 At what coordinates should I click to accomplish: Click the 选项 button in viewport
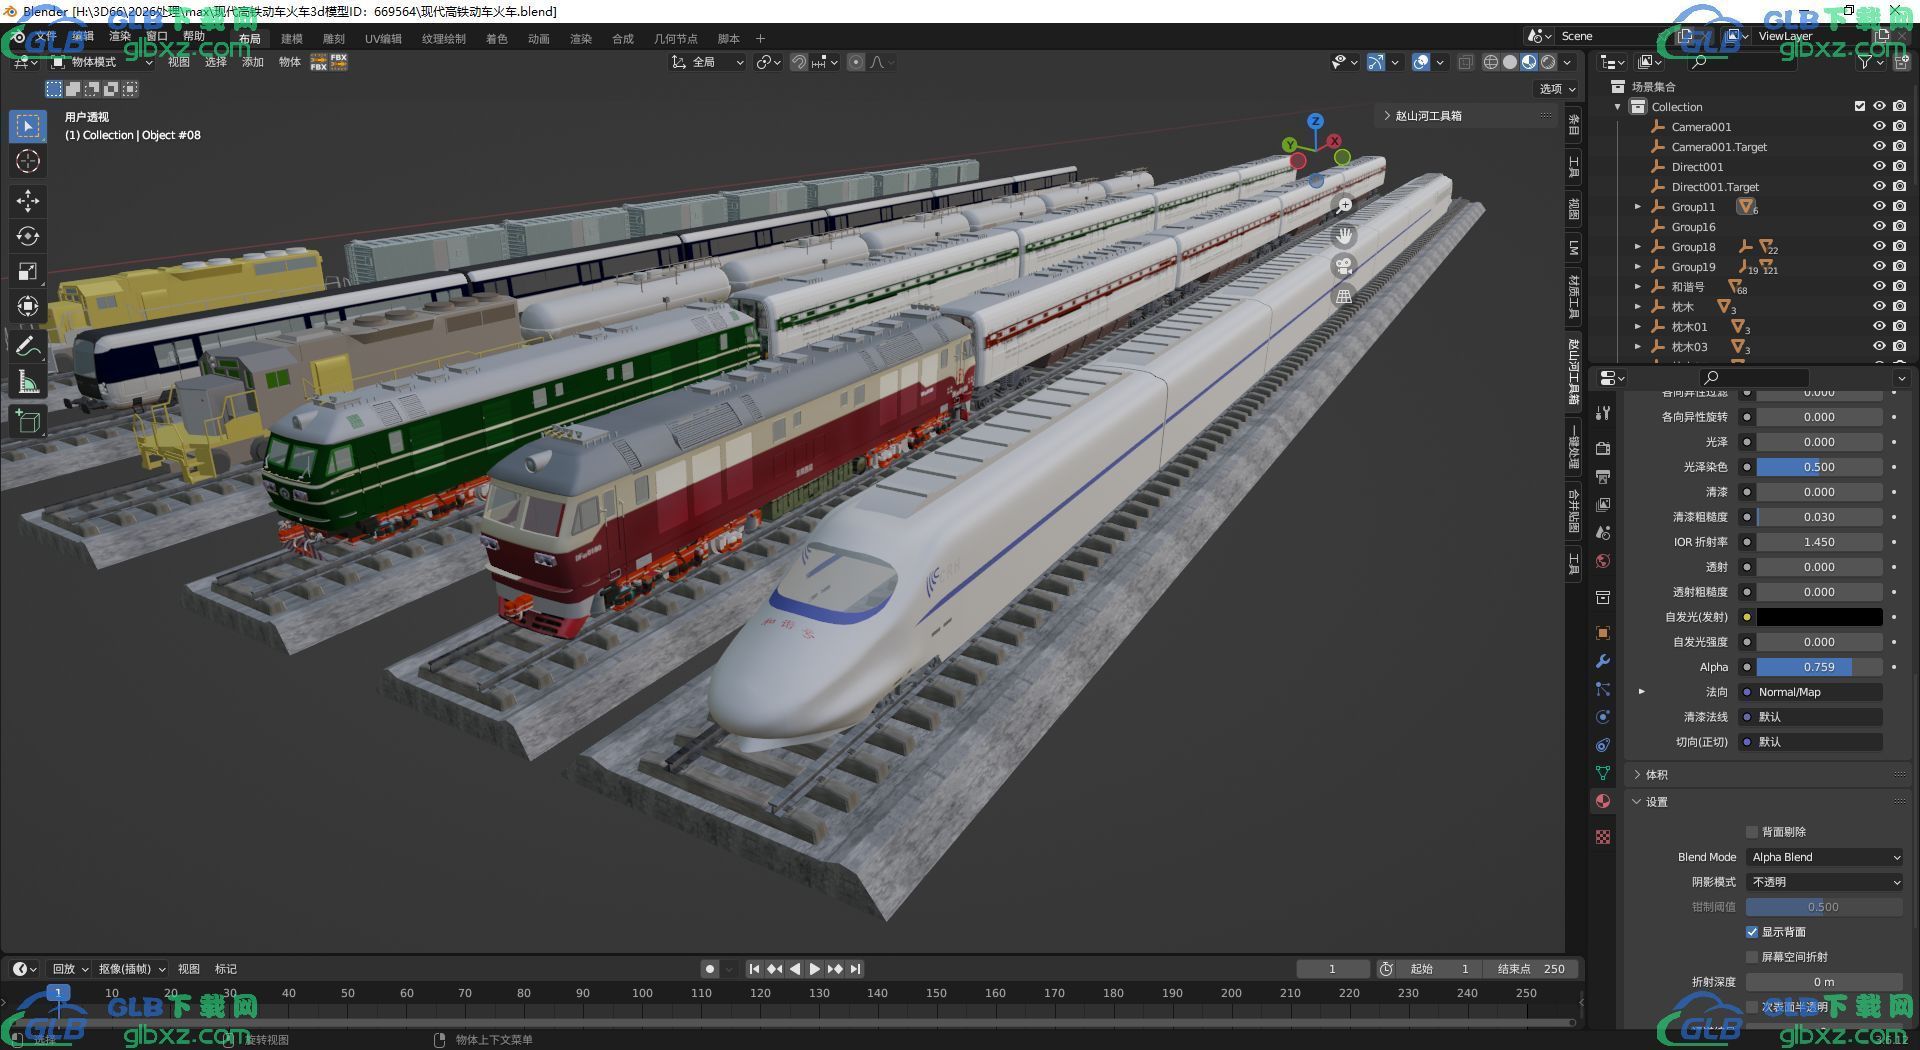point(1557,89)
